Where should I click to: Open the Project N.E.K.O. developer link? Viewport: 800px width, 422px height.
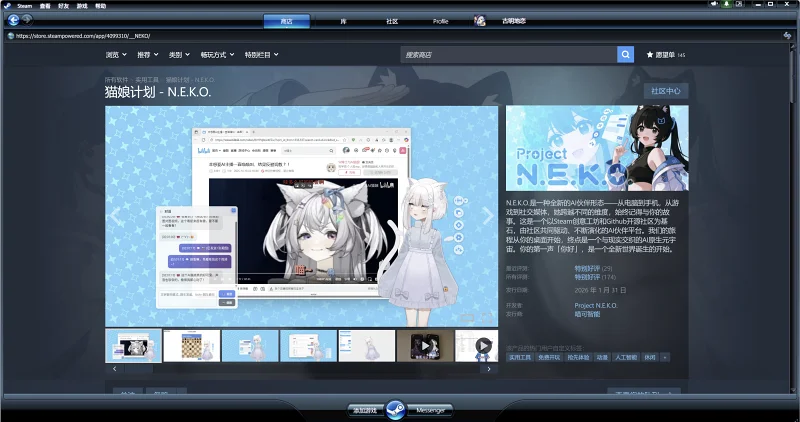click(x=596, y=306)
